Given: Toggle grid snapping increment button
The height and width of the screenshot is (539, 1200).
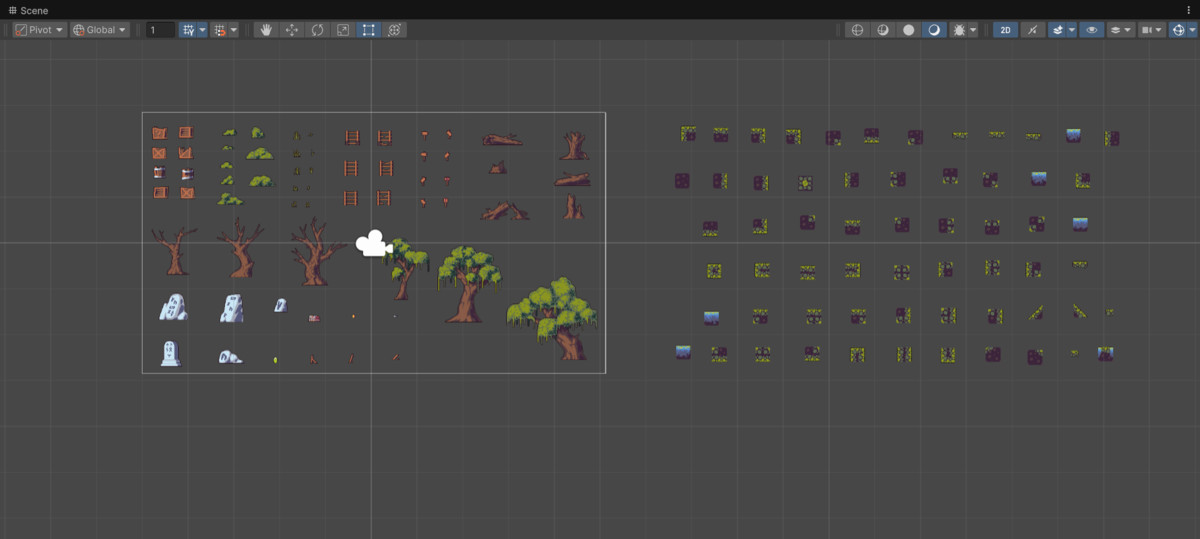Looking at the screenshot, I should [219, 30].
